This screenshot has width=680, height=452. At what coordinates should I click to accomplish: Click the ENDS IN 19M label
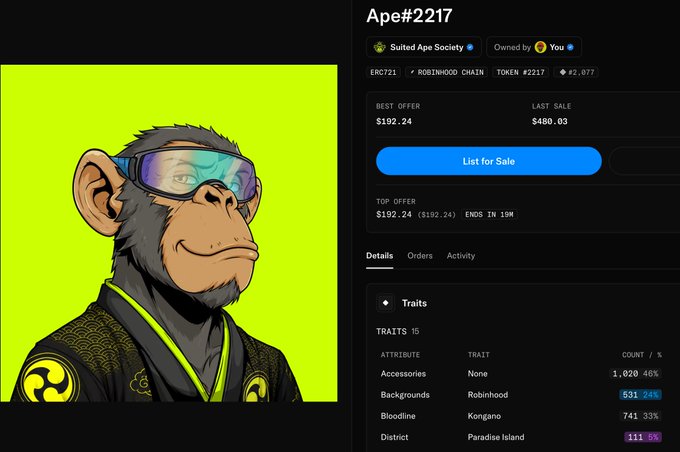pos(489,215)
